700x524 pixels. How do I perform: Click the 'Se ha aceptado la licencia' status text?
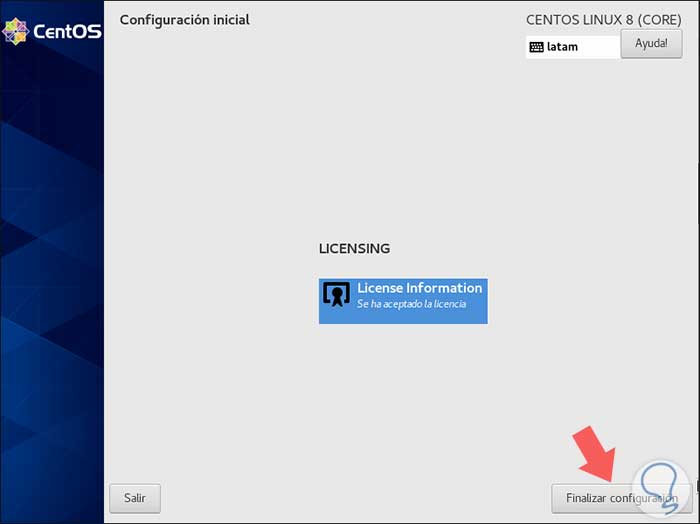pyautogui.click(x=412, y=304)
